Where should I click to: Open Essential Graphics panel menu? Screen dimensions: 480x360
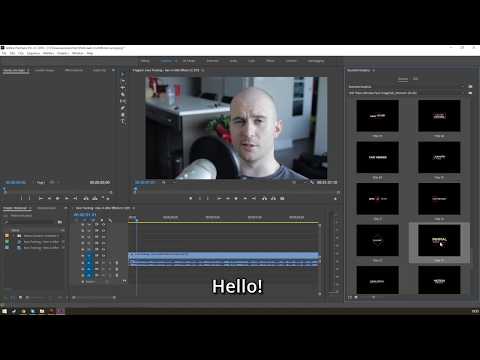pyautogui.click(x=374, y=70)
